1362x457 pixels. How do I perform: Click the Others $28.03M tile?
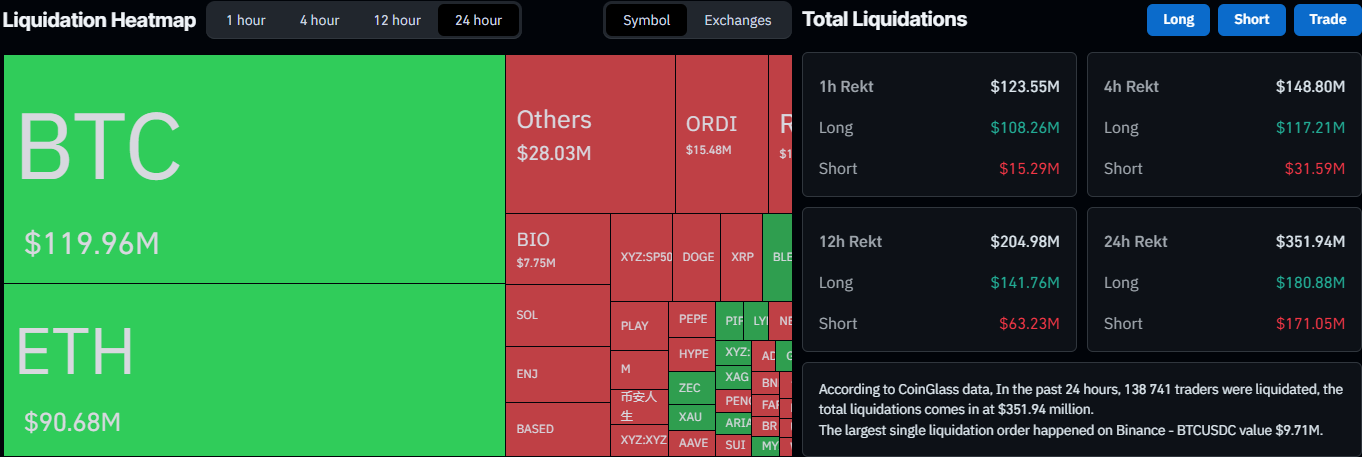pyautogui.click(x=590, y=134)
